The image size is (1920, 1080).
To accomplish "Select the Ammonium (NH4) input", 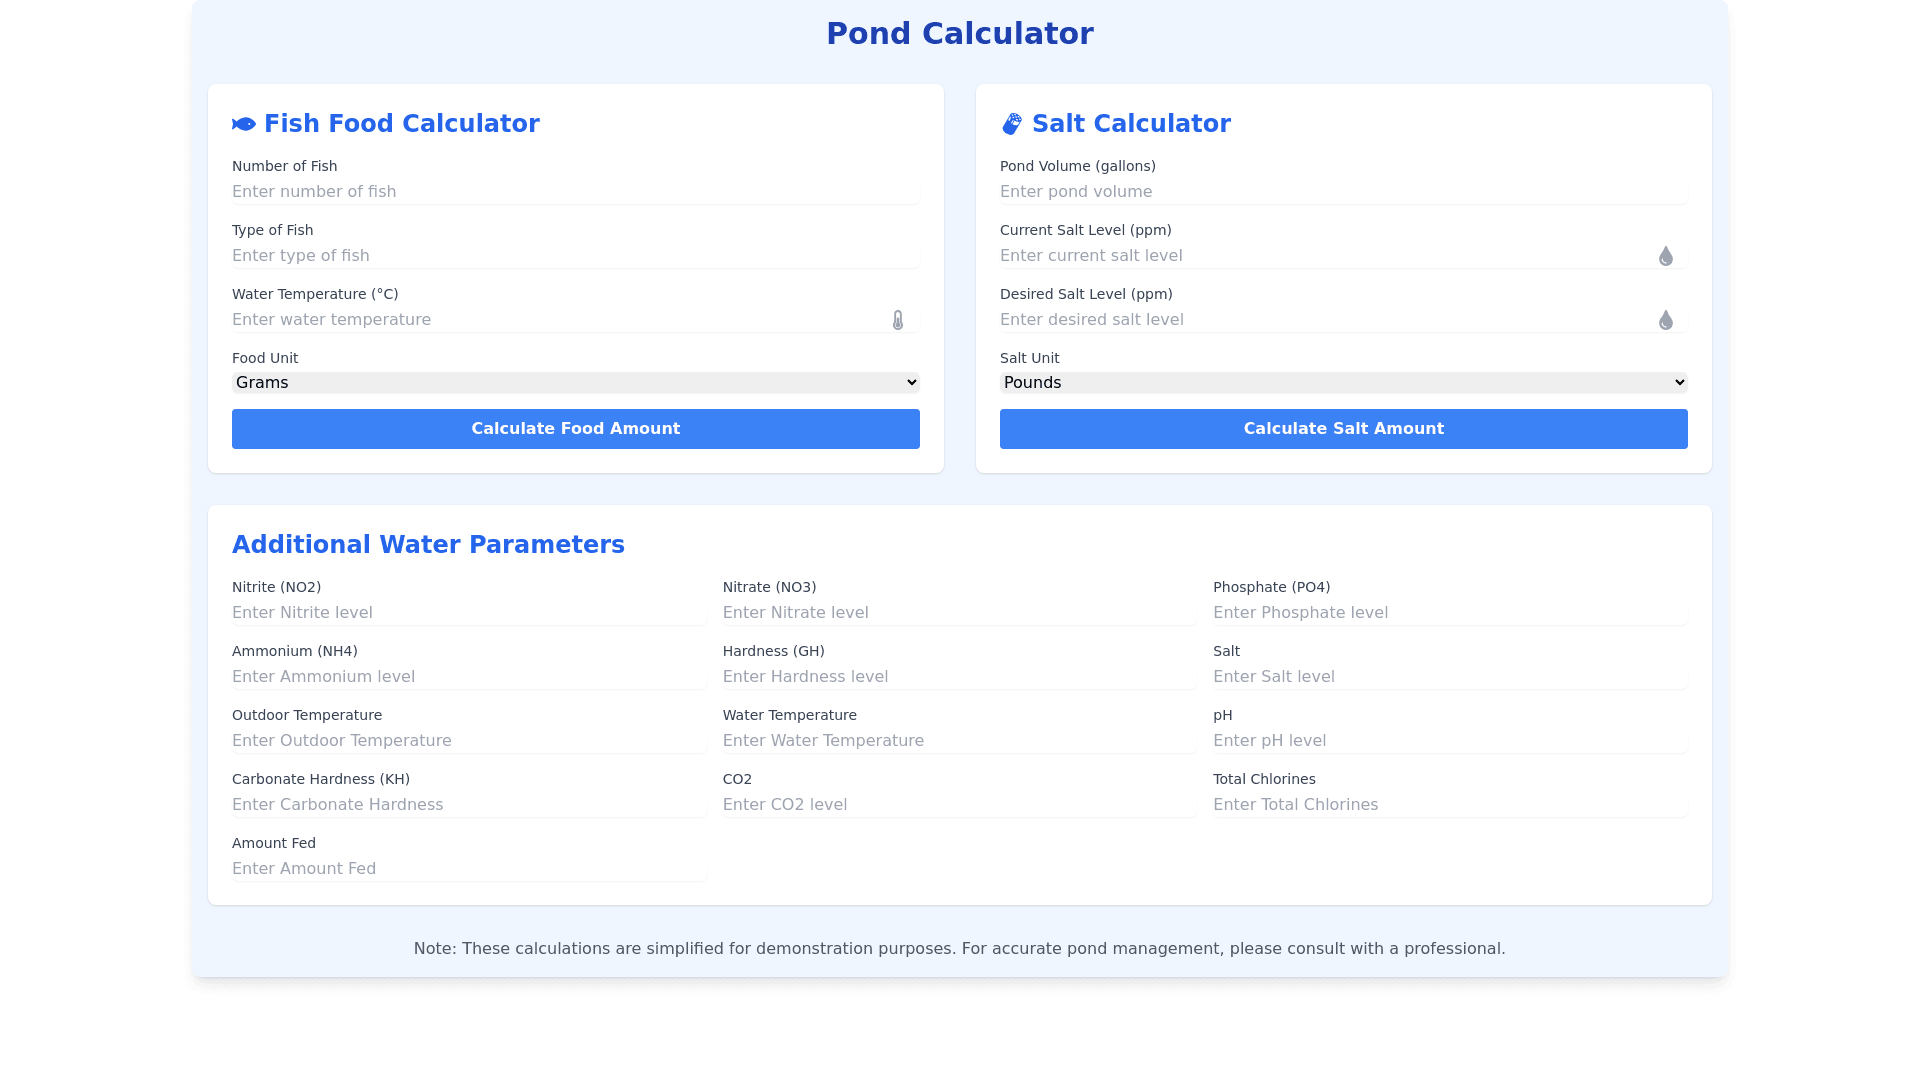I will 468,677.
